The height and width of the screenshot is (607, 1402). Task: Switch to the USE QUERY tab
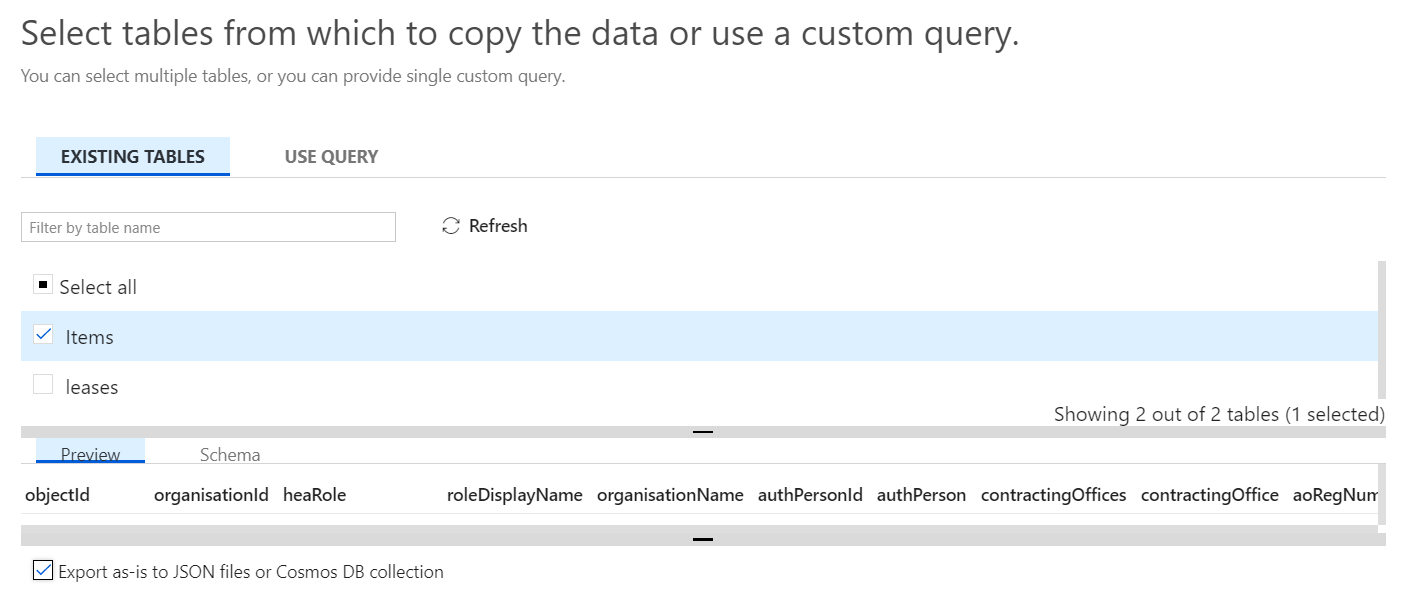[x=331, y=157]
